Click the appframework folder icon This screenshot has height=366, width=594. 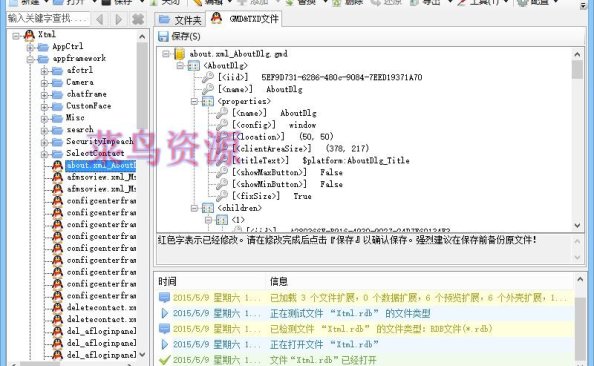click(x=43, y=59)
